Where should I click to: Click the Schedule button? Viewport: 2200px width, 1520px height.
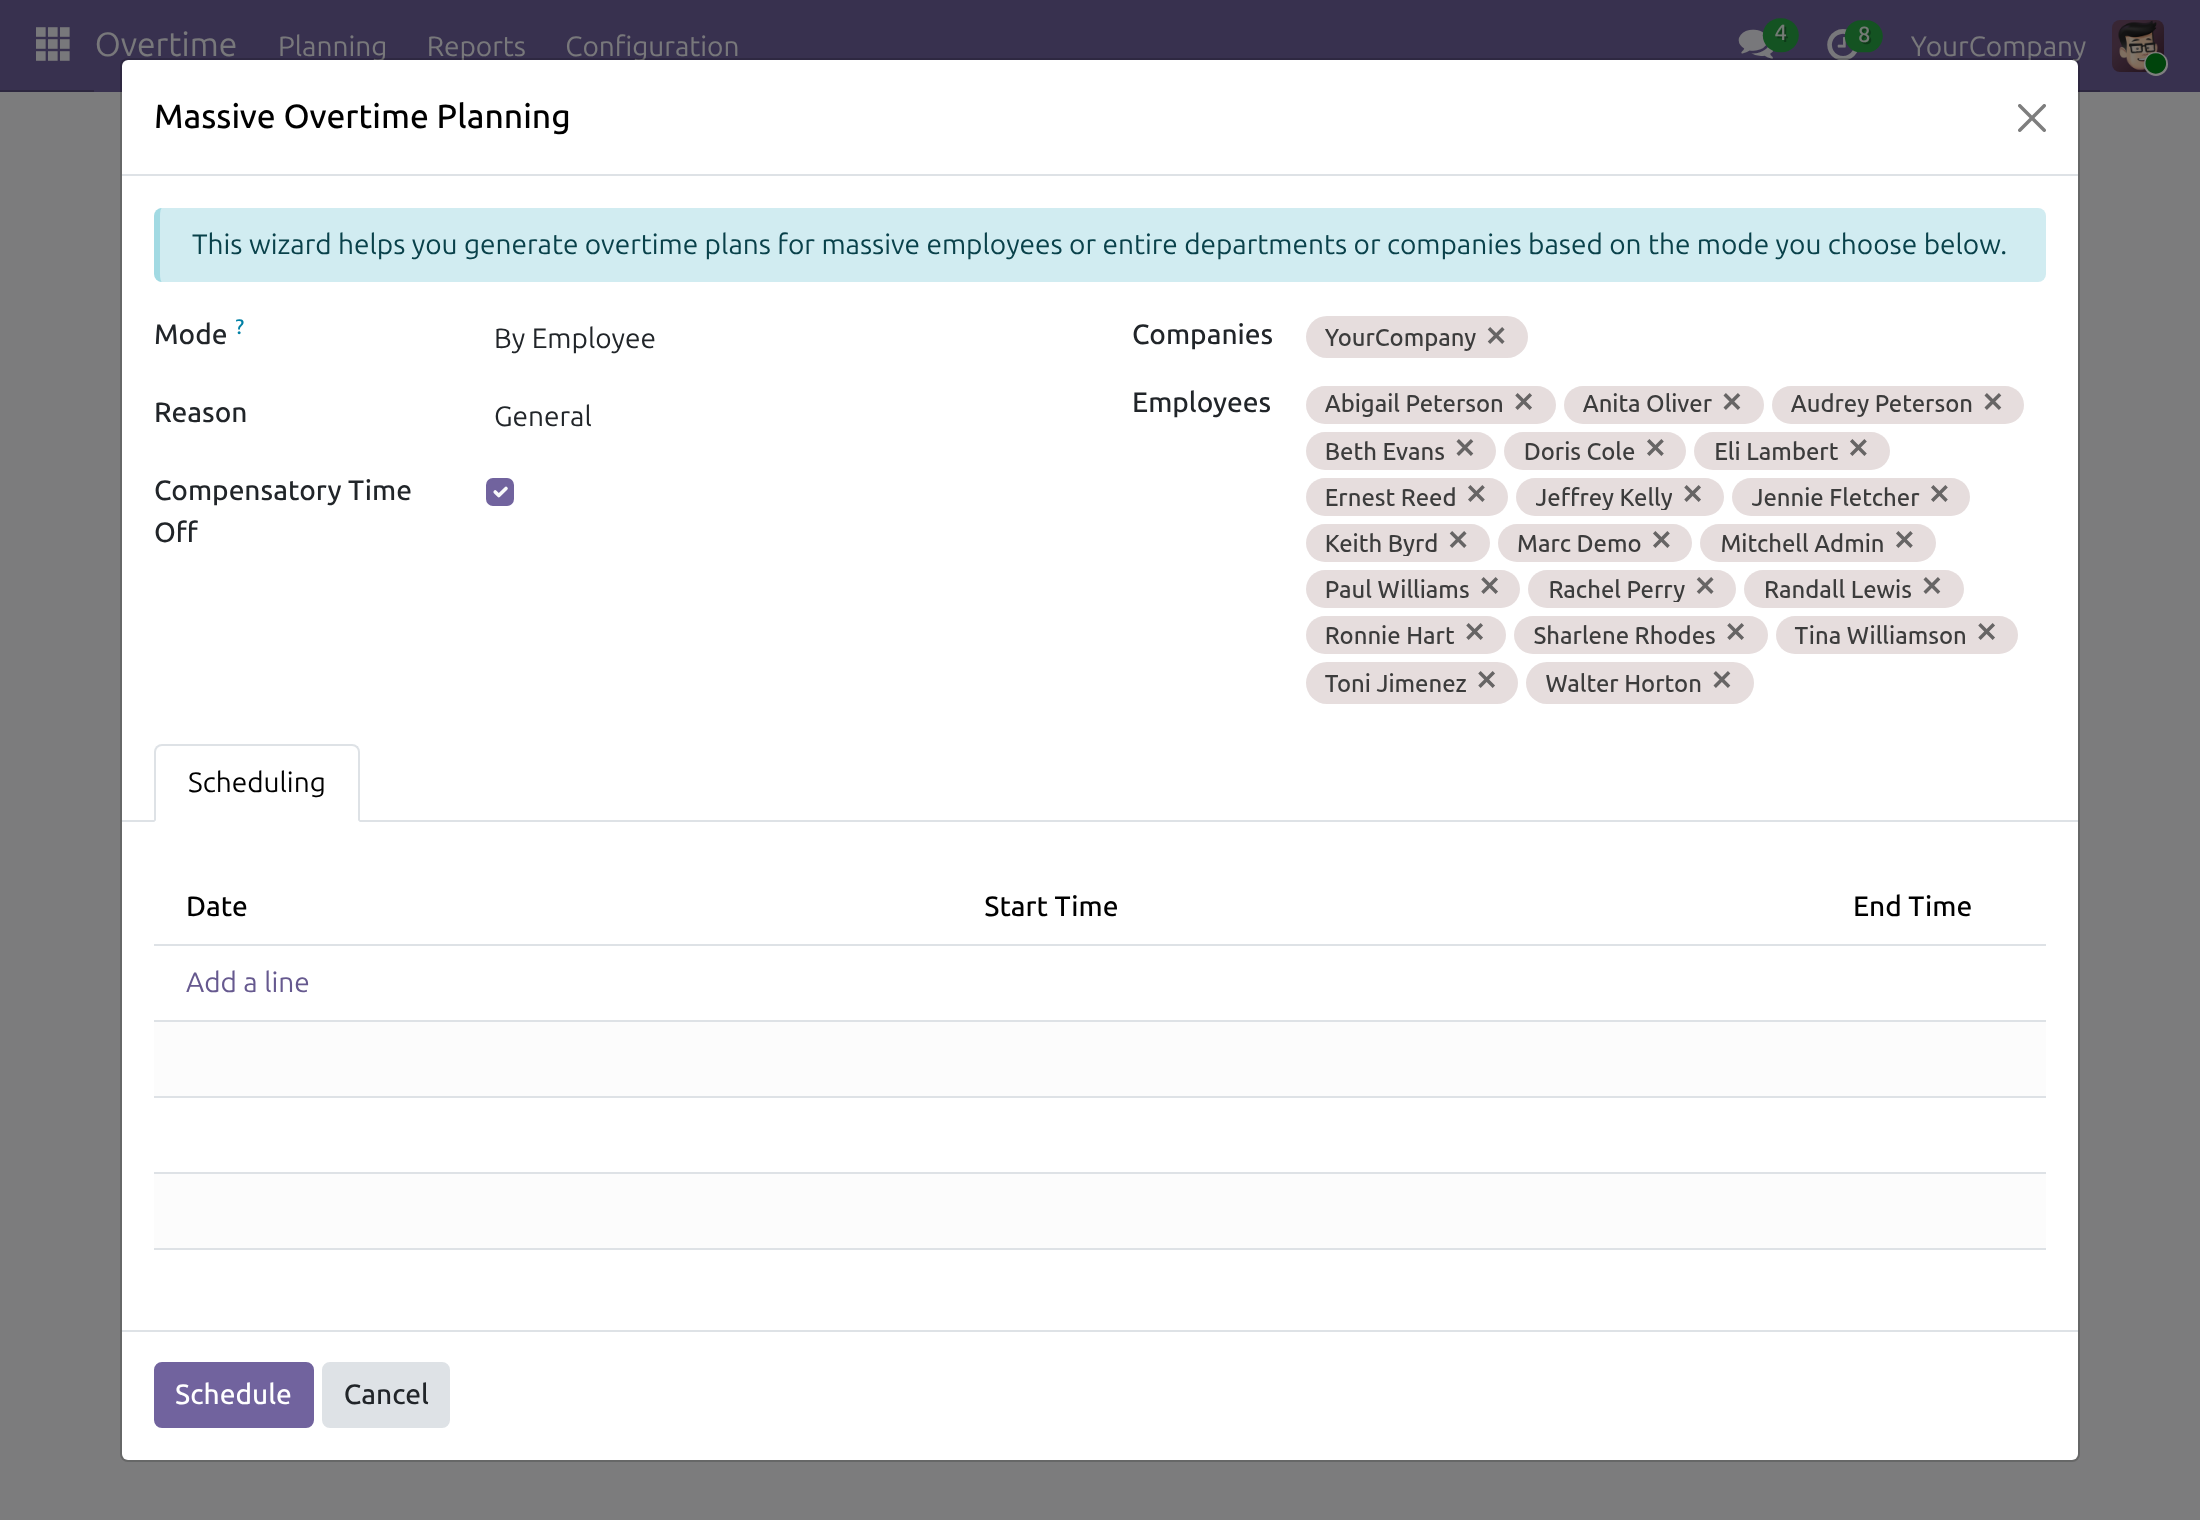[x=233, y=1394]
